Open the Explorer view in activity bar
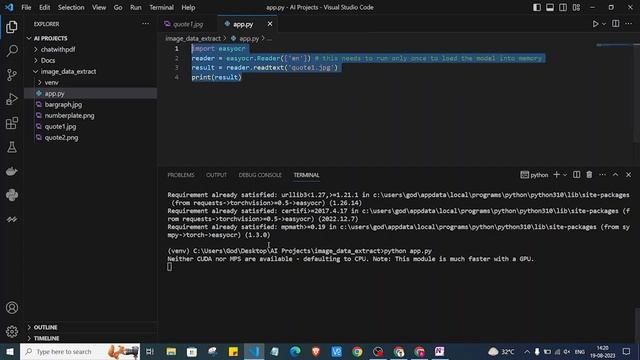The width and height of the screenshot is (640, 360). coord(12,27)
